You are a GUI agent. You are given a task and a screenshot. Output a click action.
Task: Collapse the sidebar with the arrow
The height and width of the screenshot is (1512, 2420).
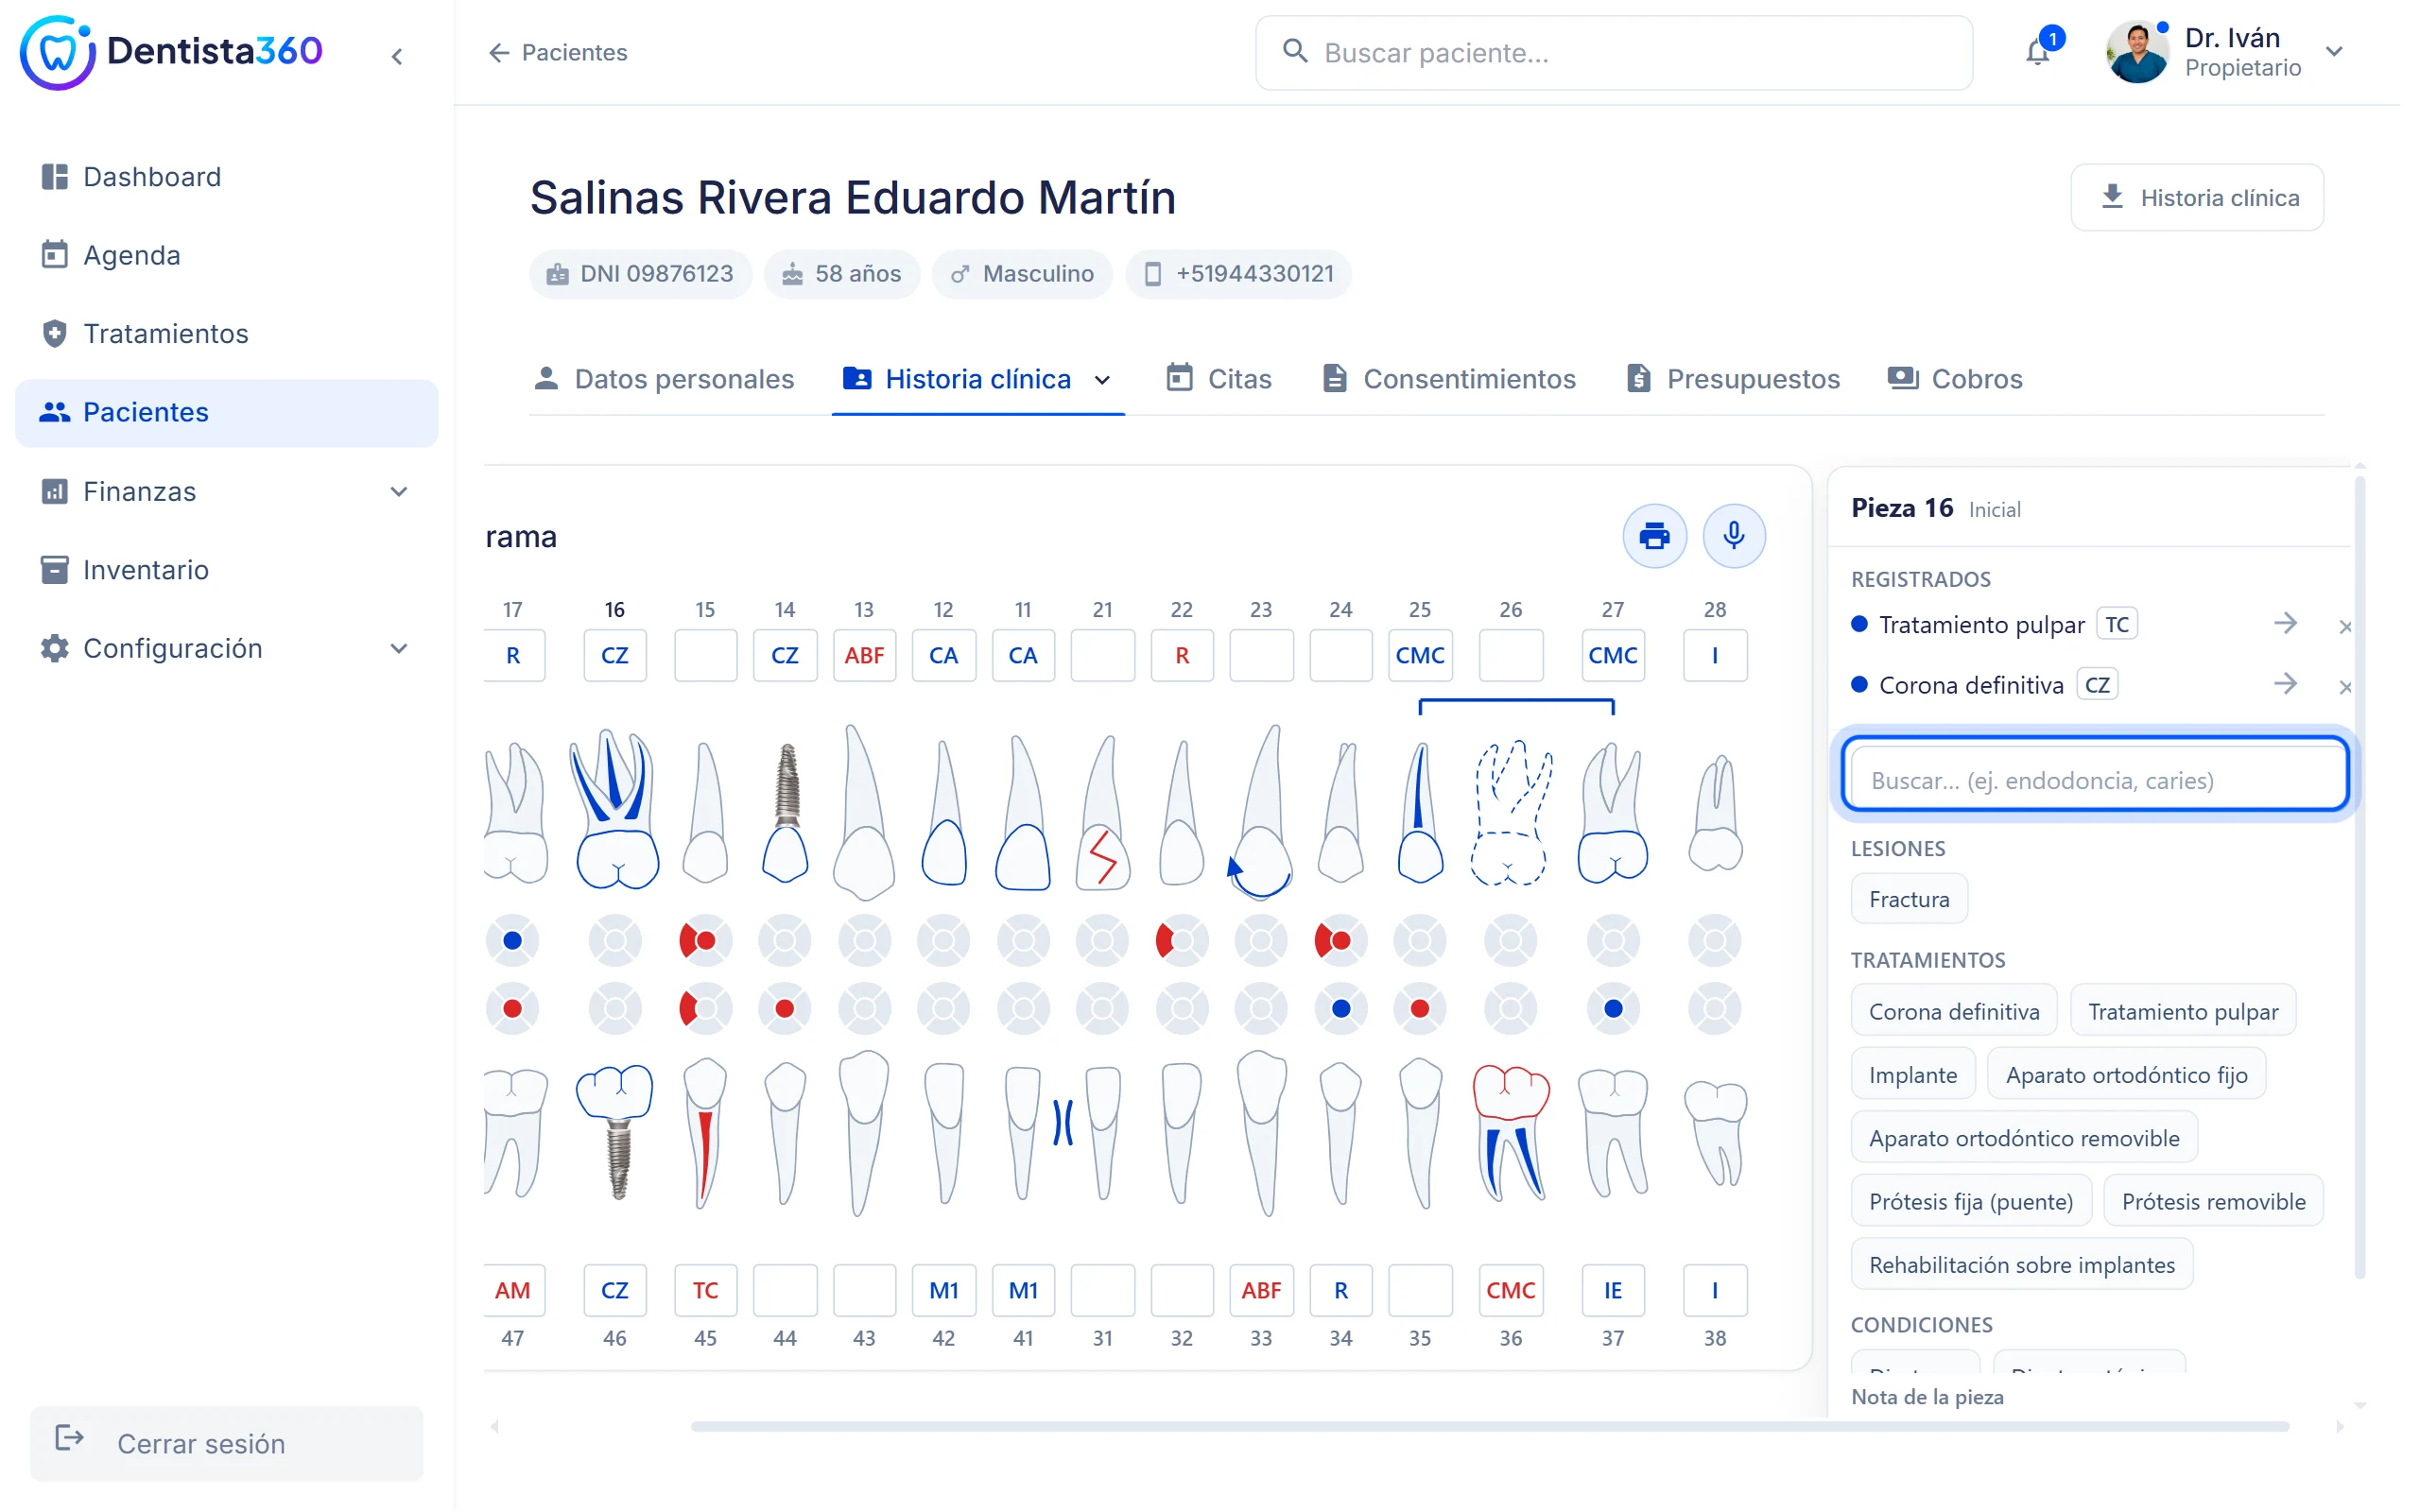tap(397, 57)
